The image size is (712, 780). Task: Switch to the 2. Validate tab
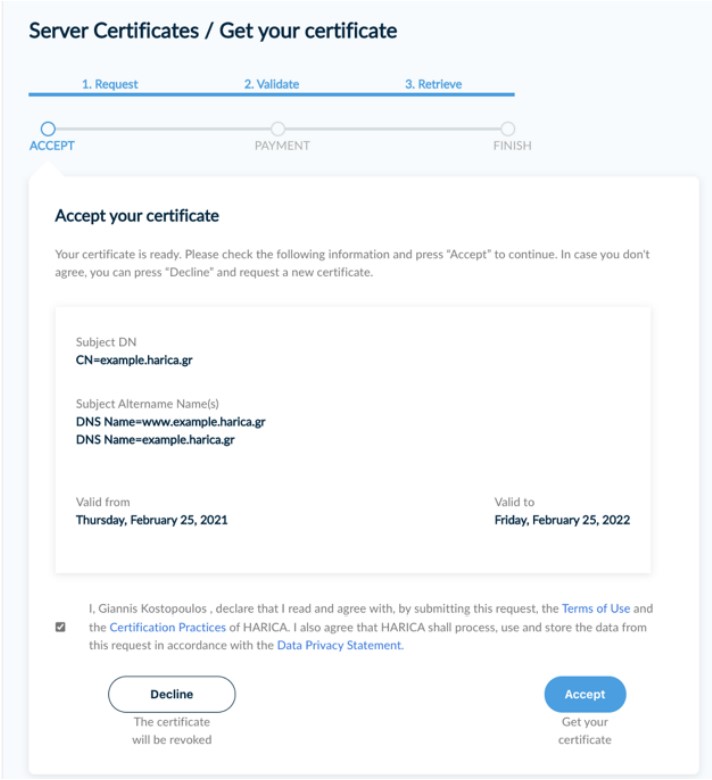pos(271,84)
